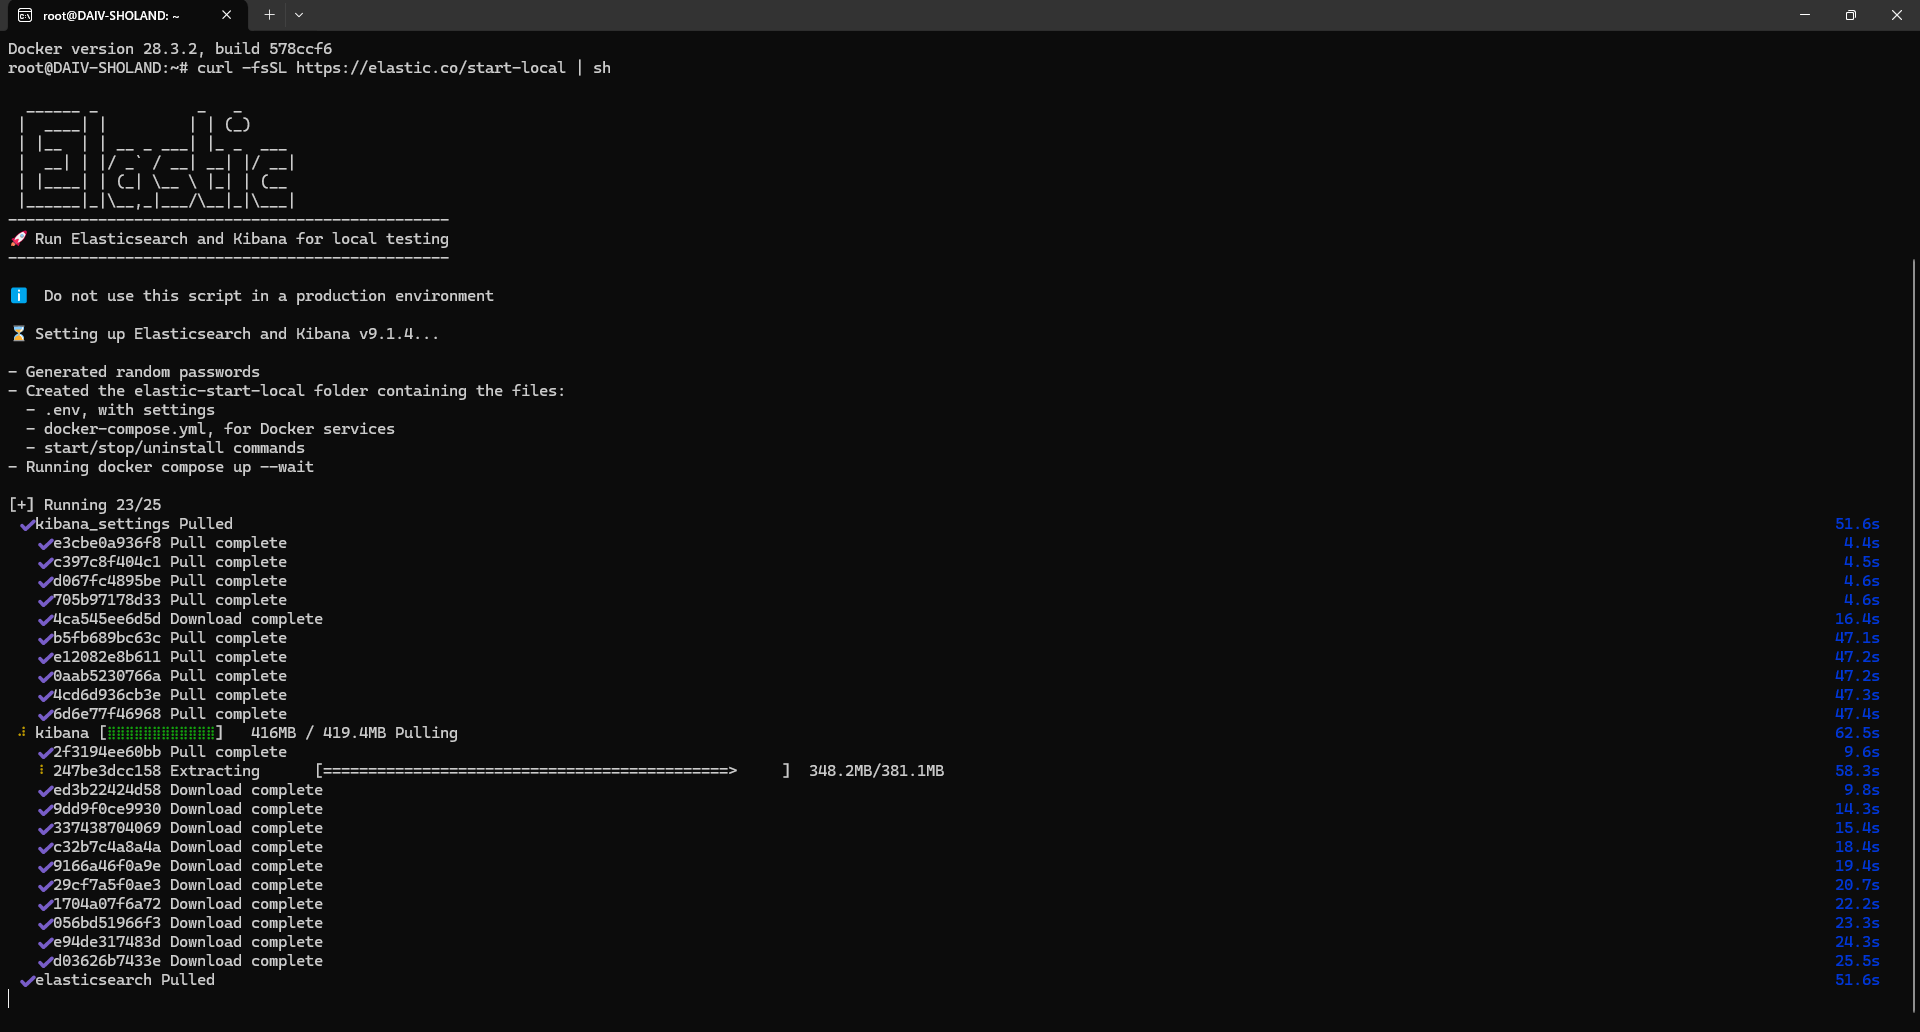
Task: Click the spinner icon beside kibana
Action: 22,733
